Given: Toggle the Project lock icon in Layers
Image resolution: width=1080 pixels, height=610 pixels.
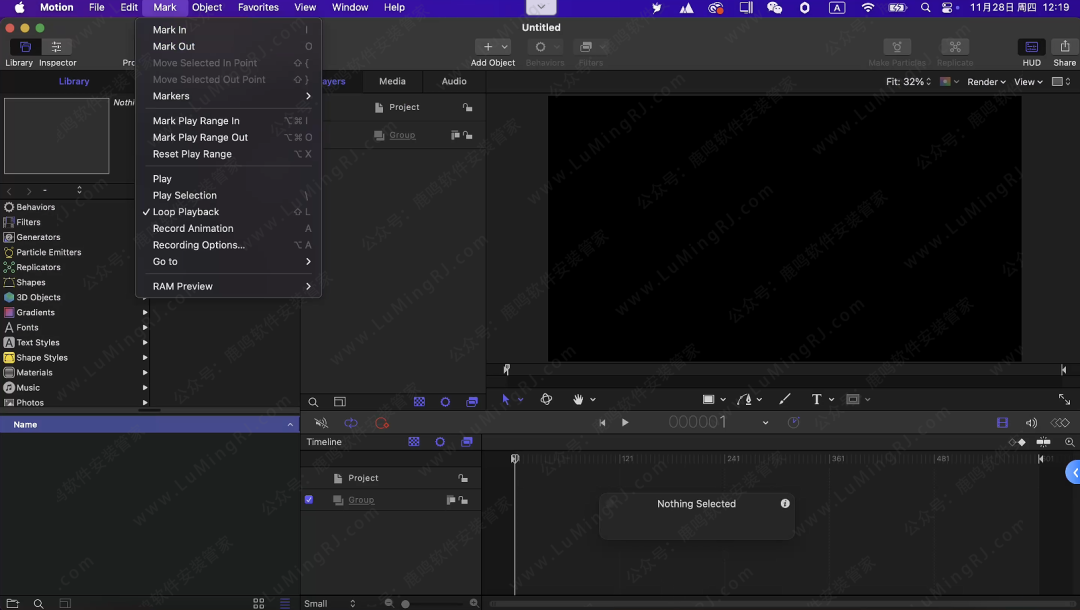Looking at the screenshot, I should (467, 108).
